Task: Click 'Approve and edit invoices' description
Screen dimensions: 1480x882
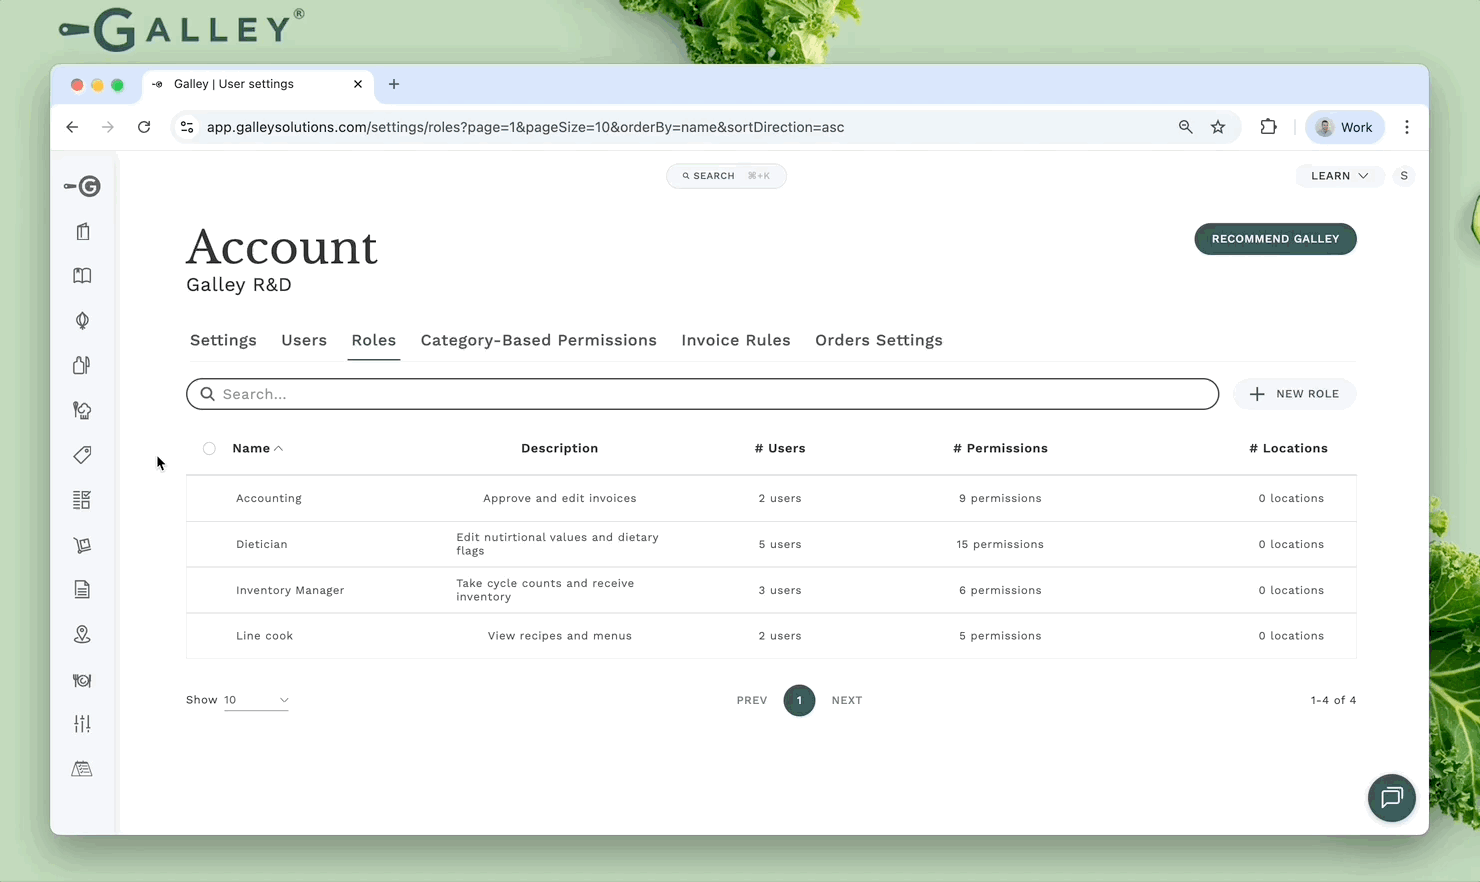Action: (560, 498)
